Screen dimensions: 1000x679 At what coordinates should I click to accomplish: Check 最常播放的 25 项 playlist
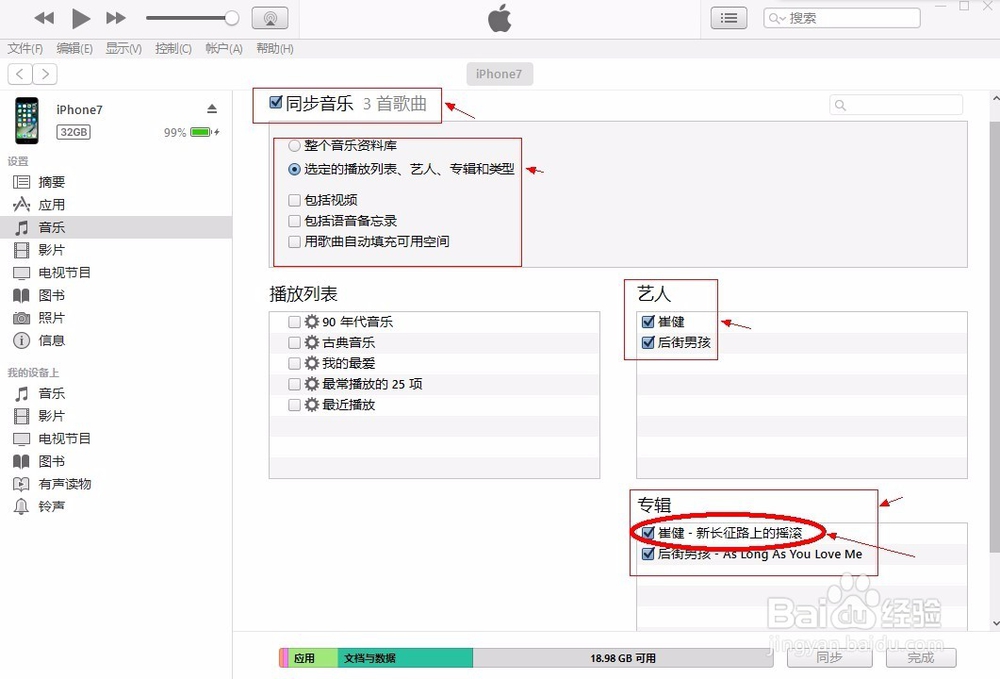pyautogui.click(x=294, y=384)
